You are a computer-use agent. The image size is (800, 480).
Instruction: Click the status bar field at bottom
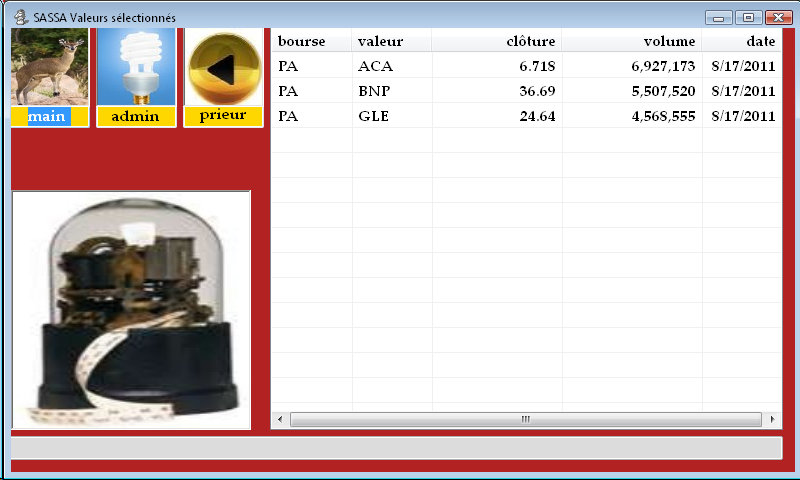396,448
